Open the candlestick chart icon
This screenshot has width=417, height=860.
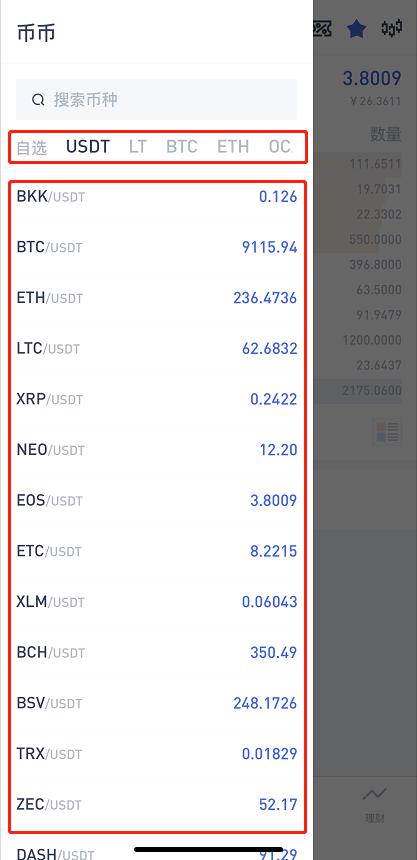[392, 28]
